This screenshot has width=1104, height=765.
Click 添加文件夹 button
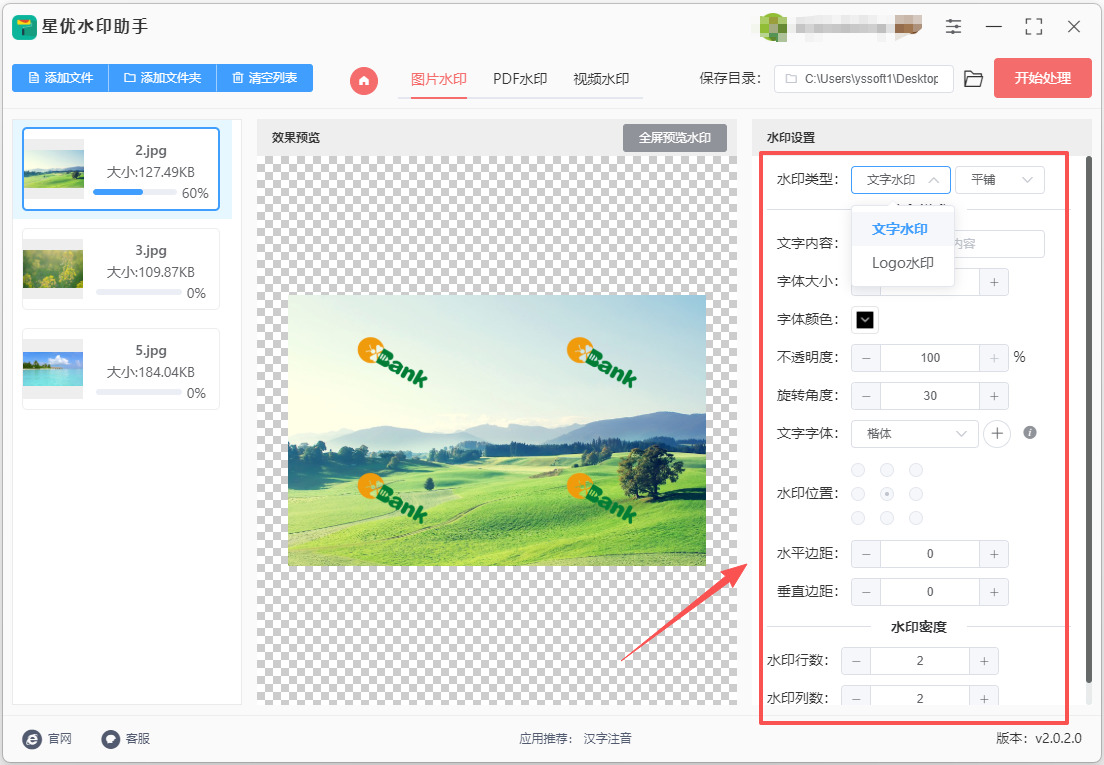pos(163,78)
